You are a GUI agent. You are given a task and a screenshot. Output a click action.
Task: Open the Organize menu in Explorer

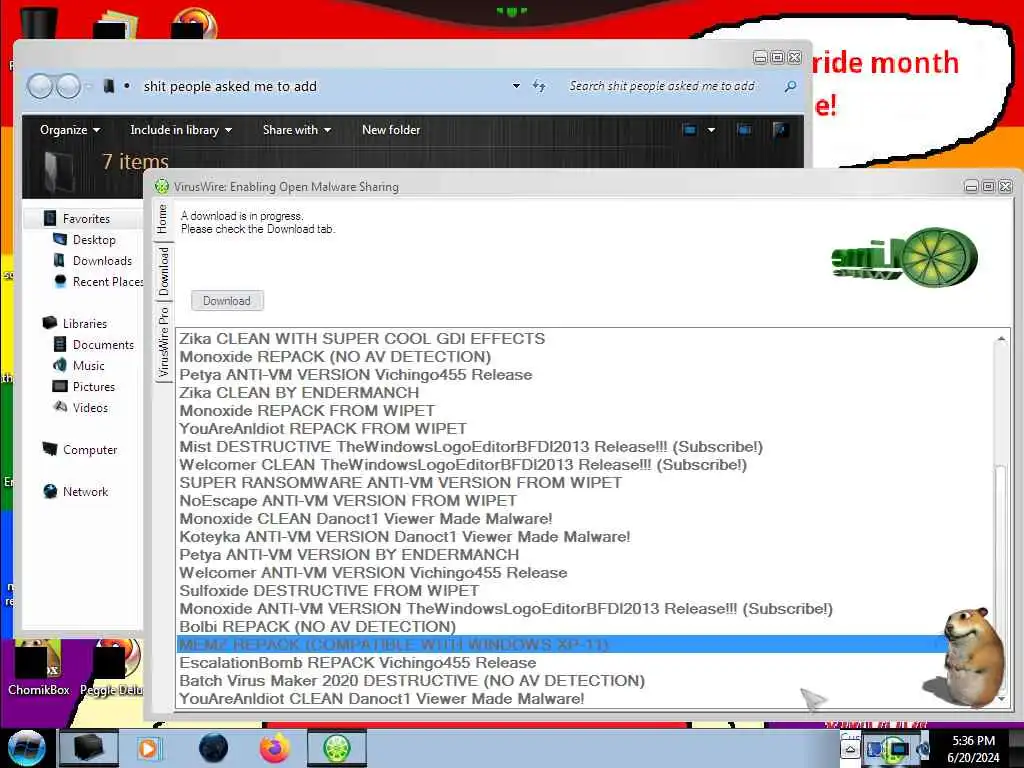(70, 130)
